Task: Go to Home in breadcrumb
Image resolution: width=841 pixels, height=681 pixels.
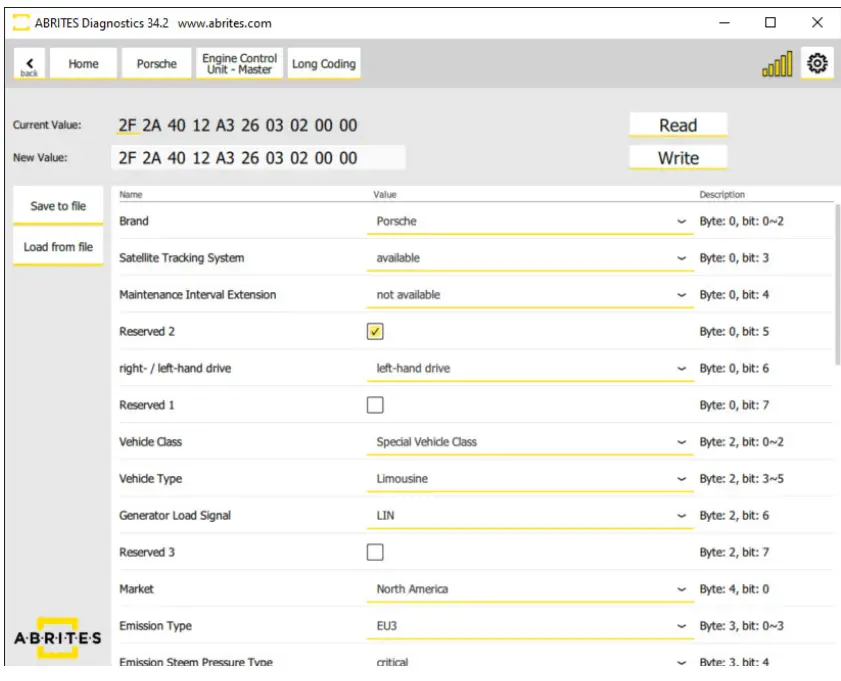Action: coord(83,64)
